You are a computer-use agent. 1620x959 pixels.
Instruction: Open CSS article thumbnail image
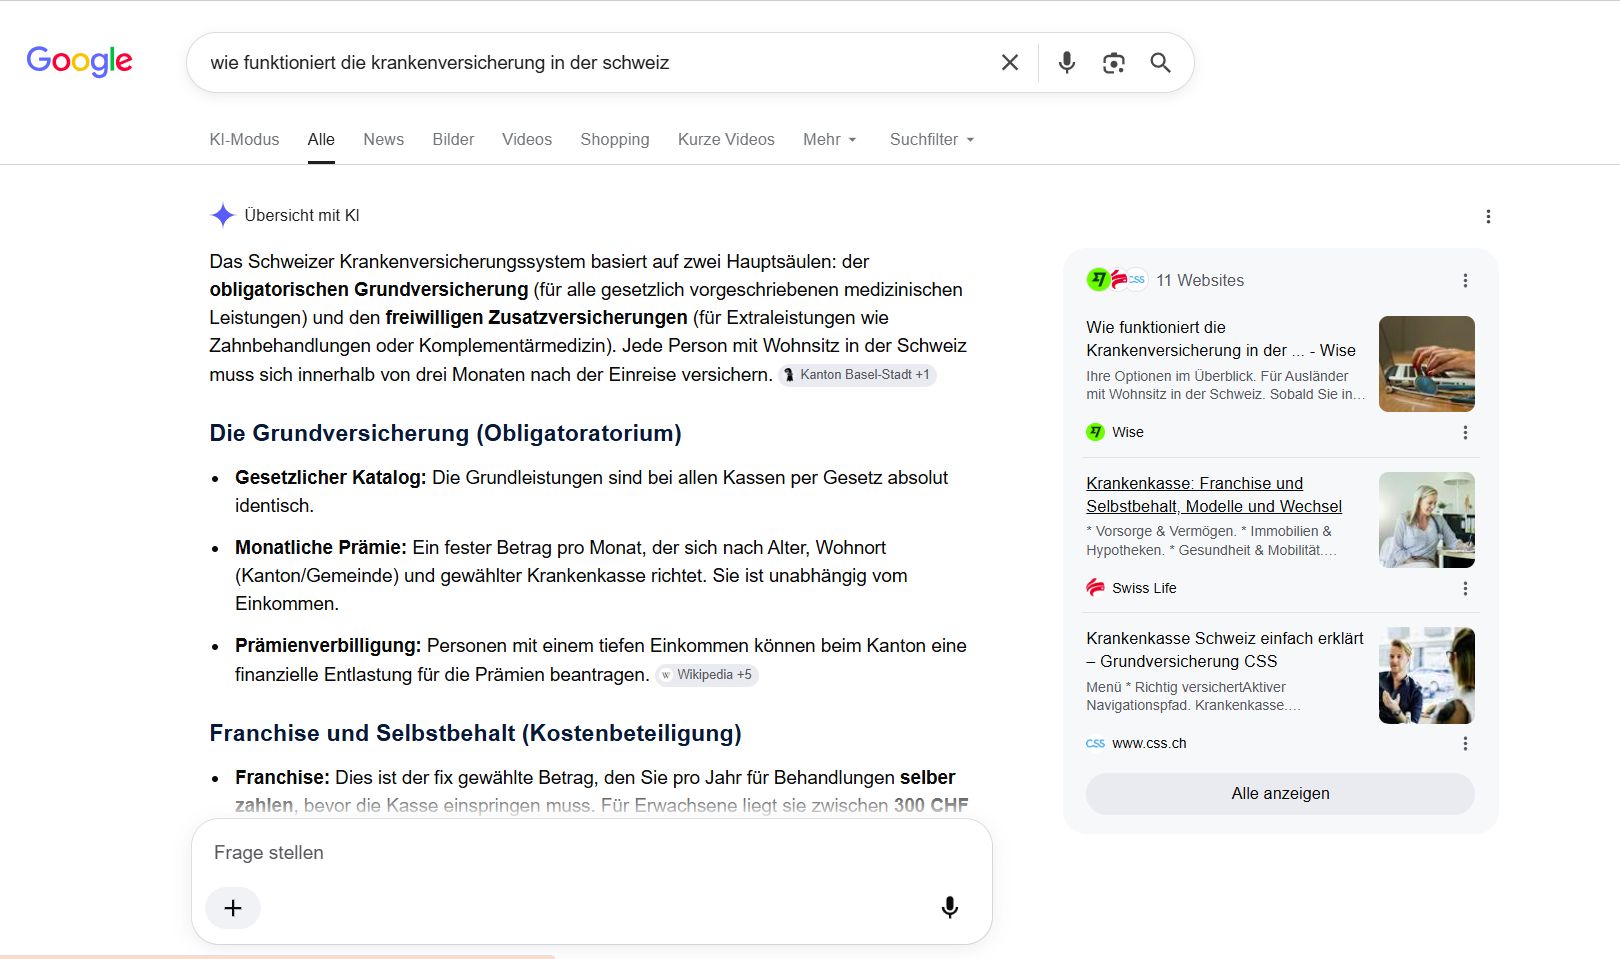click(x=1426, y=676)
